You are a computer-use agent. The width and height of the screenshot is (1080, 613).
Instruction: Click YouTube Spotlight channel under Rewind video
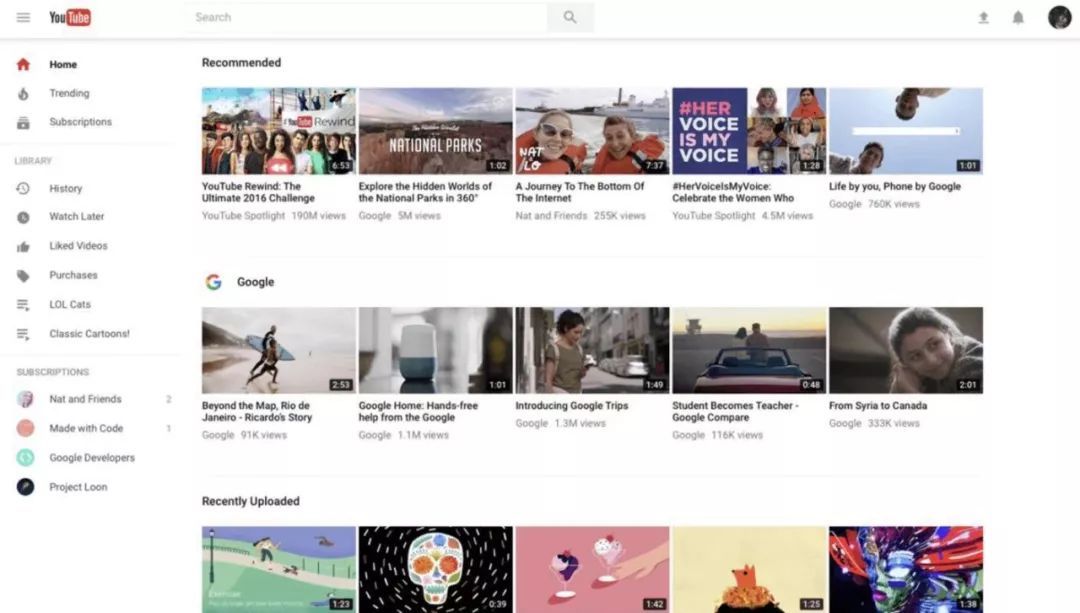point(243,216)
